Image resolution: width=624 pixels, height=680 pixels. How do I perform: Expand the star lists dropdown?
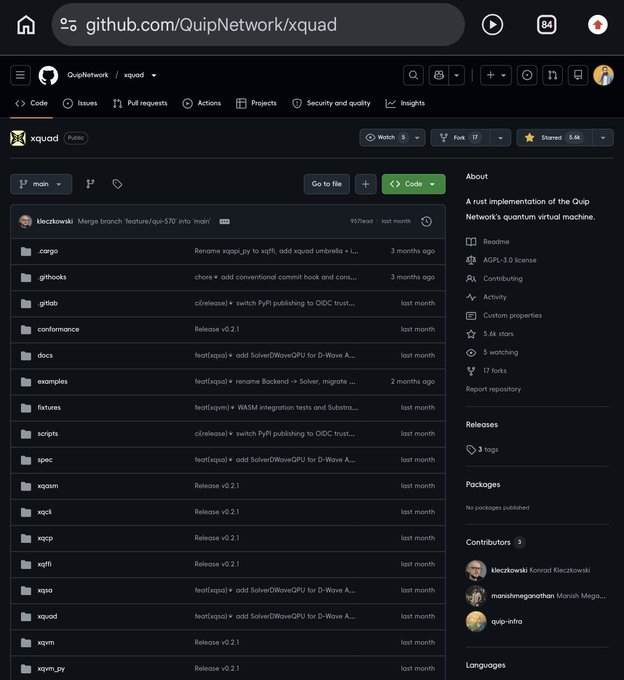[x=603, y=137]
